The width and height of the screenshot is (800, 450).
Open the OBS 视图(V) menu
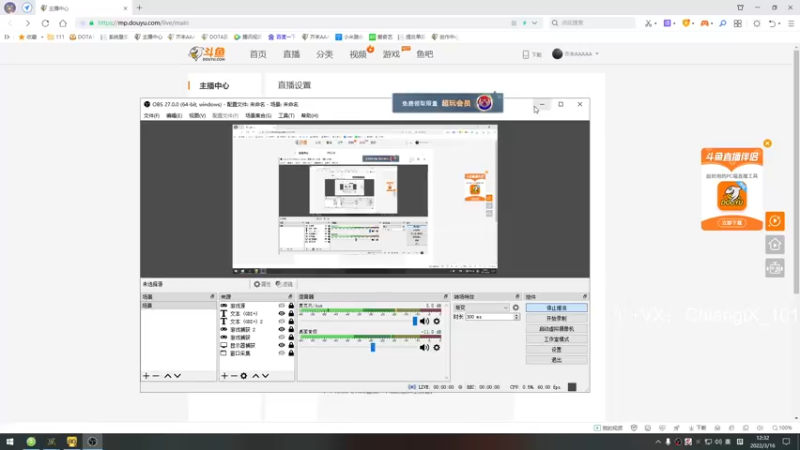point(197,116)
